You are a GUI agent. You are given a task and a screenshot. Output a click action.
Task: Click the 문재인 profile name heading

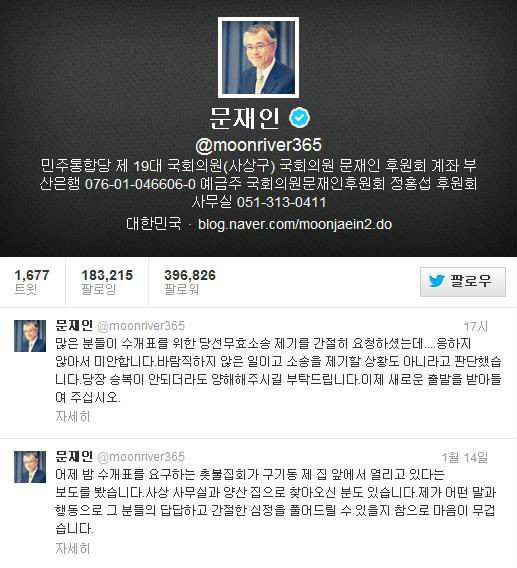click(245, 118)
